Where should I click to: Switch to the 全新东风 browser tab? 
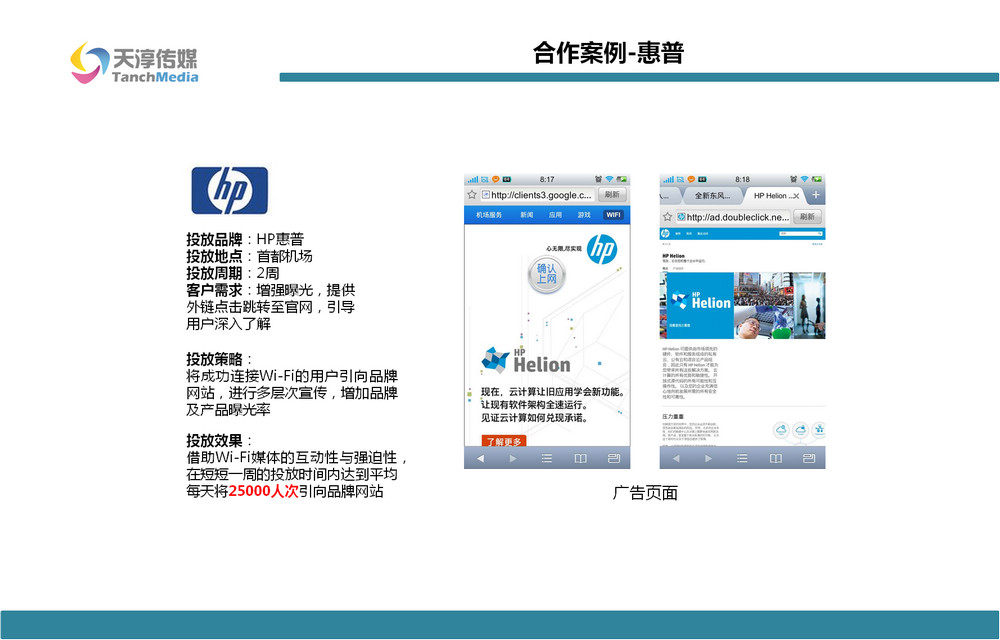(x=712, y=196)
